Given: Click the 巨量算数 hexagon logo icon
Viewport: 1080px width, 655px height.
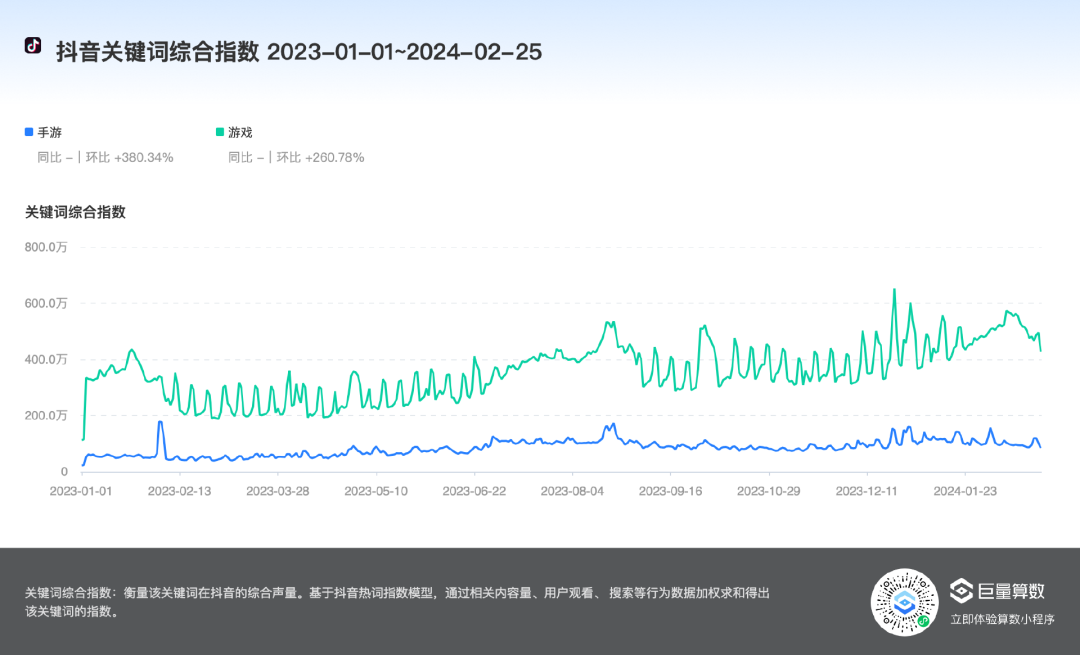Looking at the screenshot, I should click(961, 590).
